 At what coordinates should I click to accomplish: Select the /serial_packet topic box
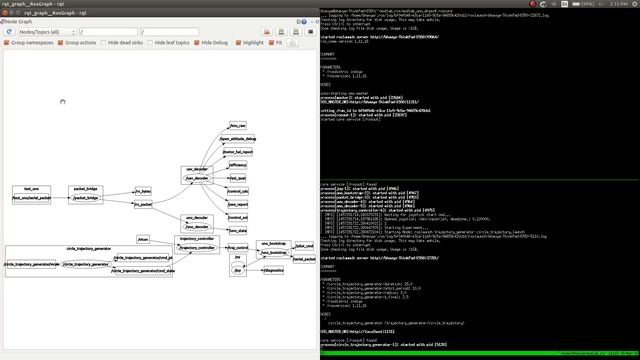point(304,259)
